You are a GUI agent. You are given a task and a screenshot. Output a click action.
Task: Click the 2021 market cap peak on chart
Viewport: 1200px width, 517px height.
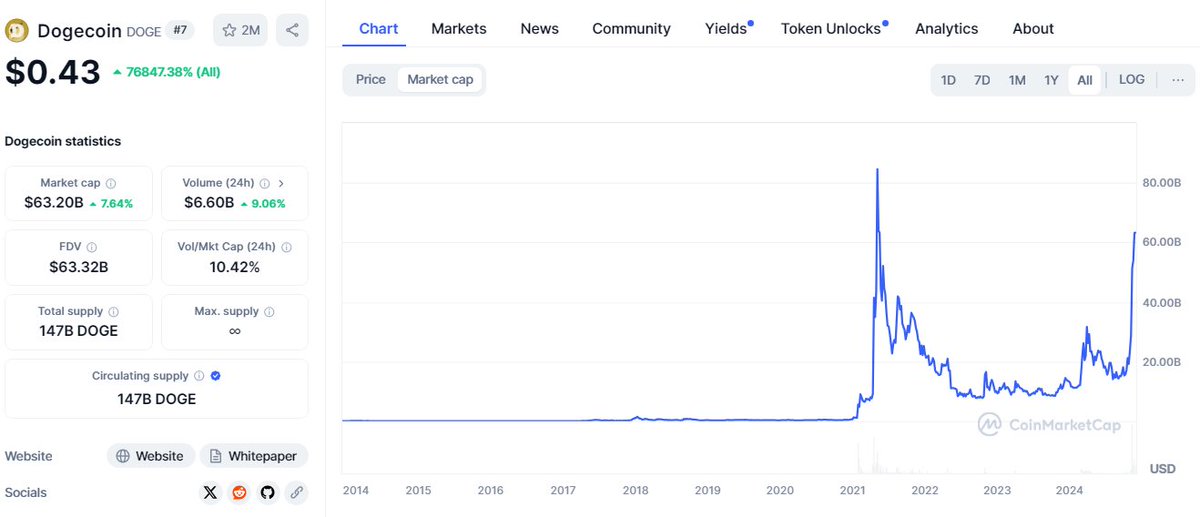pos(877,171)
